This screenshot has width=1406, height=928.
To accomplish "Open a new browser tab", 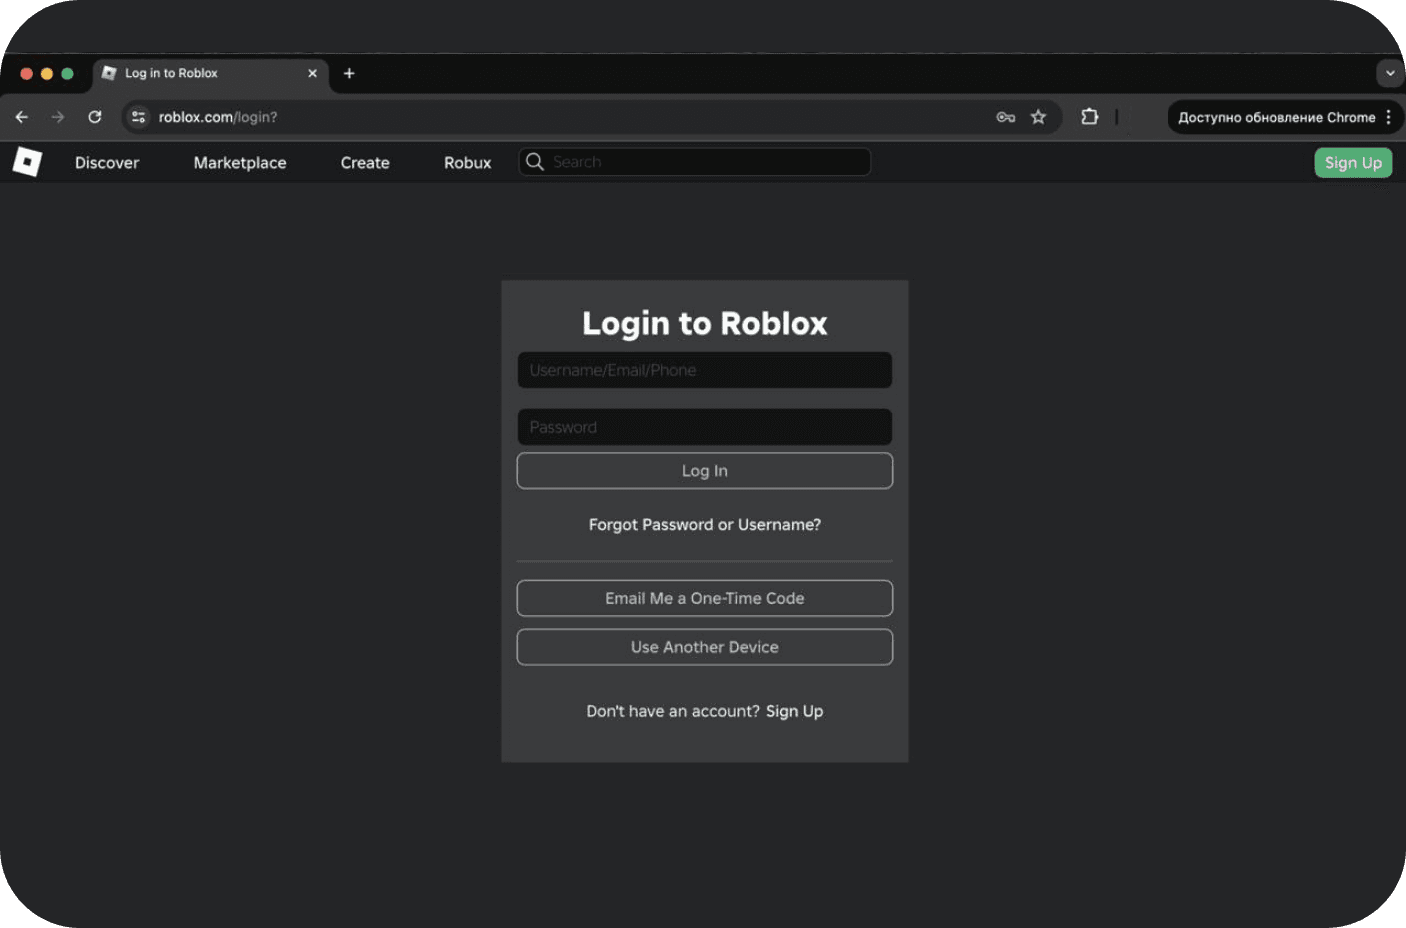I will [349, 73].
